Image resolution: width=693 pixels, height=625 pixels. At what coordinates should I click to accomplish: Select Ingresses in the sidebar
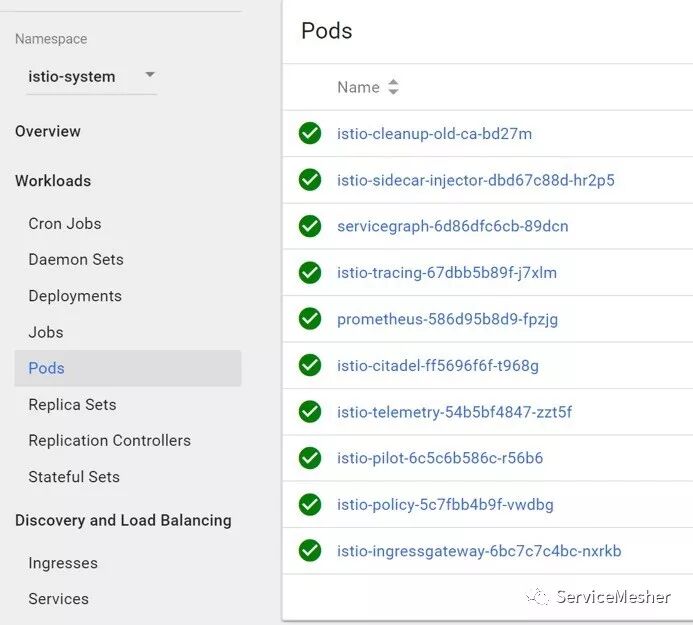63,563
